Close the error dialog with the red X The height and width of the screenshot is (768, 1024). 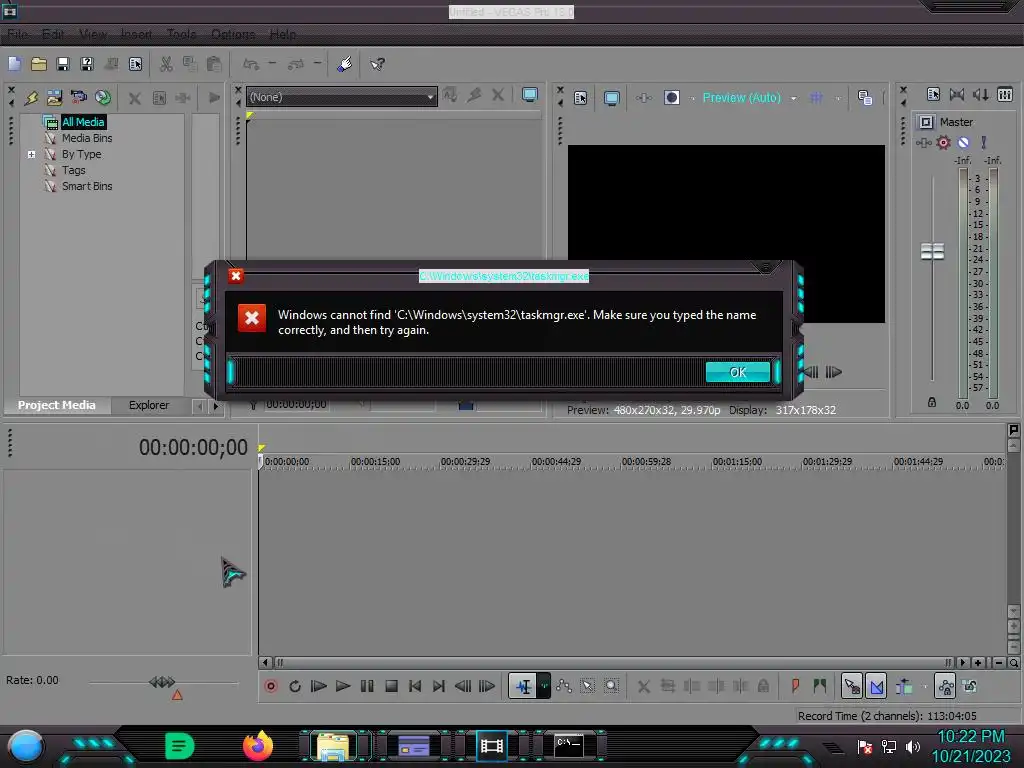tap(236, 276)
